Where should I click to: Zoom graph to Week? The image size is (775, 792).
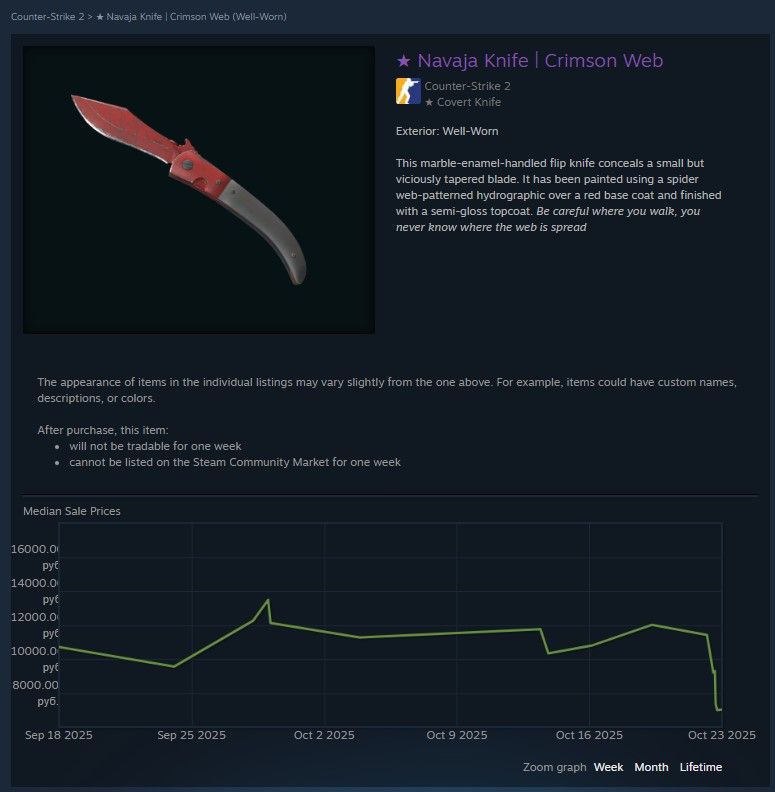608,767
